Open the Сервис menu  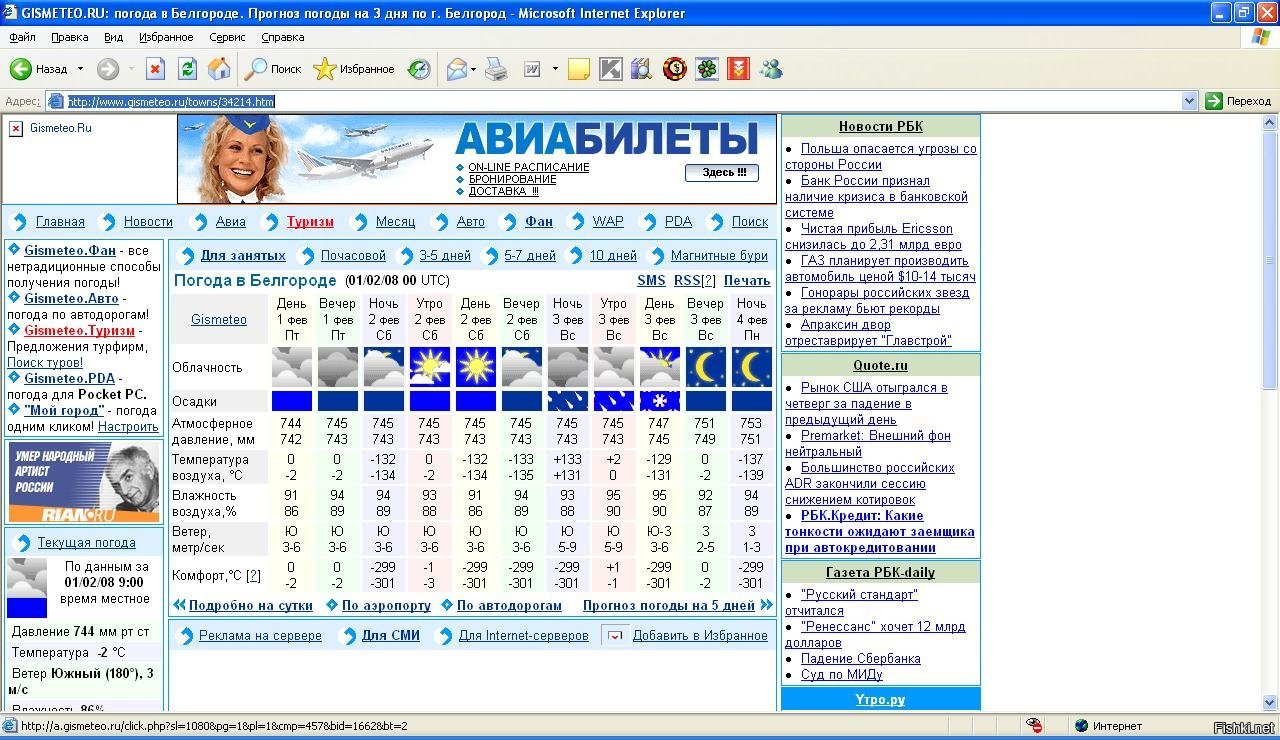pos(227,37)
